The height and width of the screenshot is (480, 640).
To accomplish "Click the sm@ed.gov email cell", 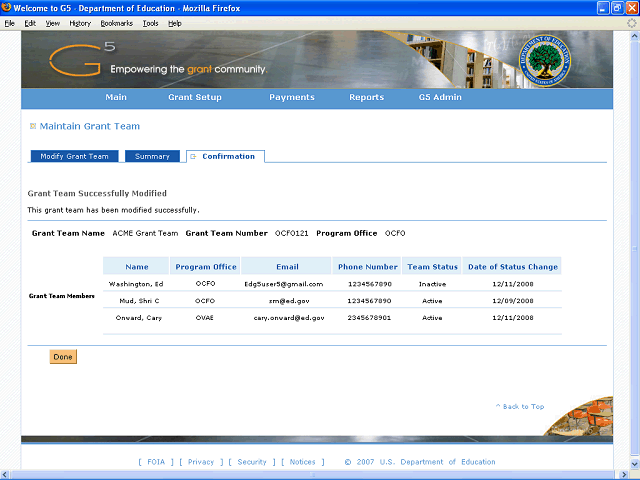I will pyautogui.click(x=289, y=301).
